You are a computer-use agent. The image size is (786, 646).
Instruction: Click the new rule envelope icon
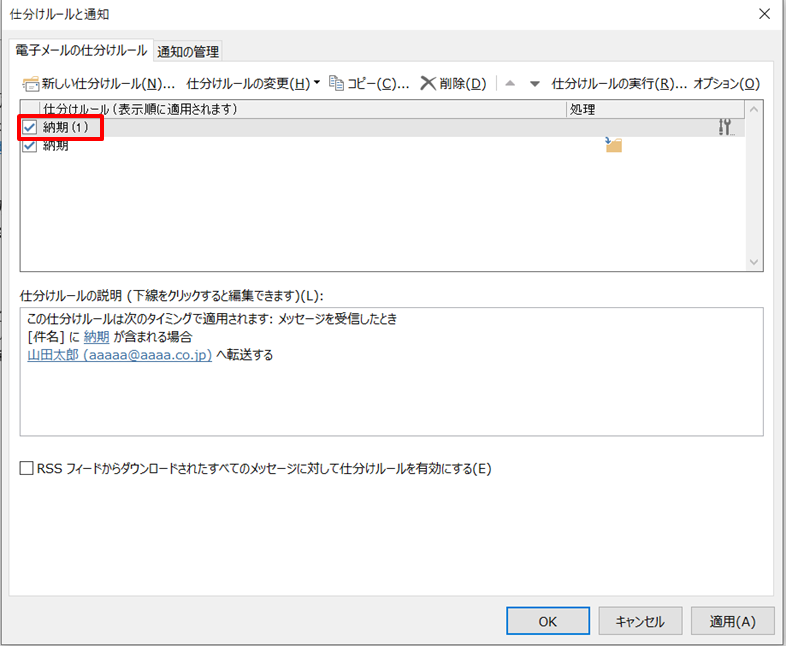point(31,84)
